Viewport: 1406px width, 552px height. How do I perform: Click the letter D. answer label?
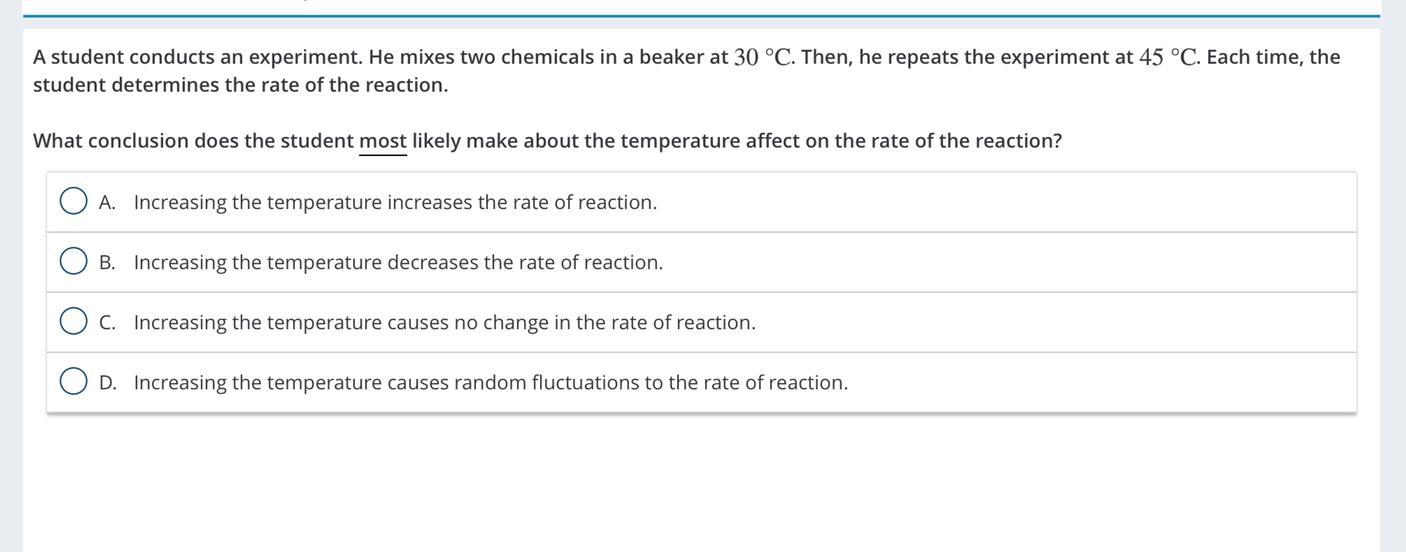(107, 382)
